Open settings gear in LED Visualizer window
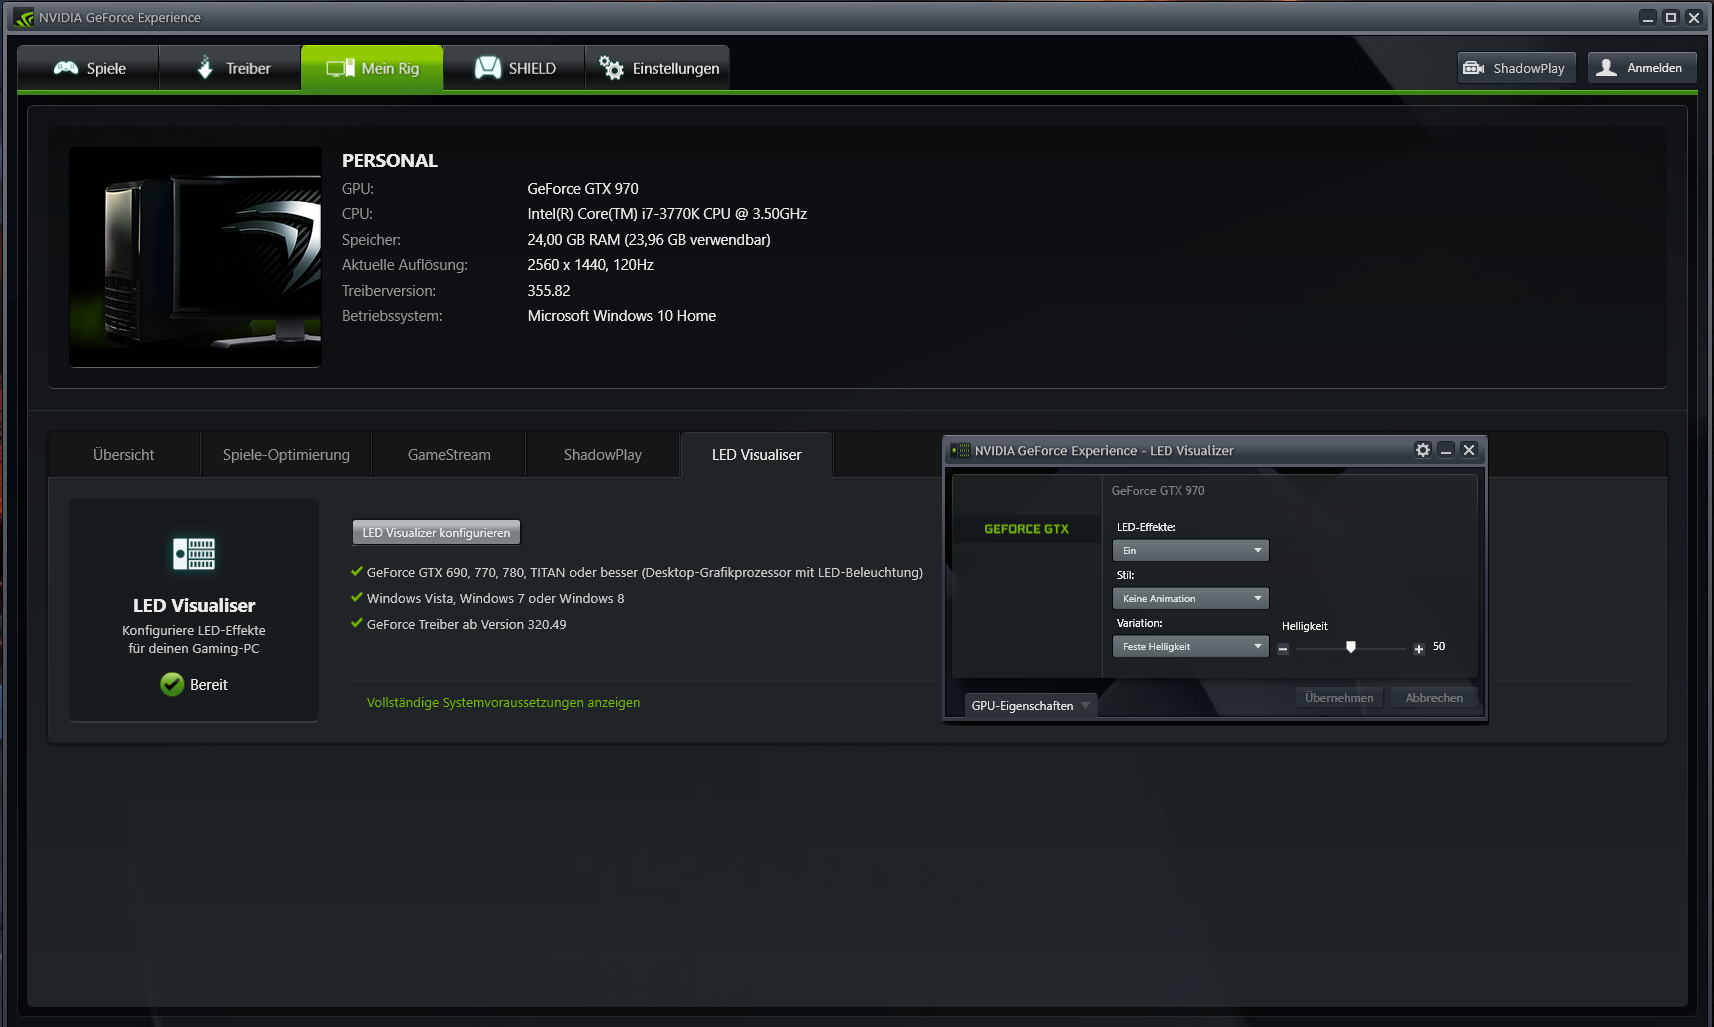The height and width of the screenshot is (1027, 1714). point(1423,450)
